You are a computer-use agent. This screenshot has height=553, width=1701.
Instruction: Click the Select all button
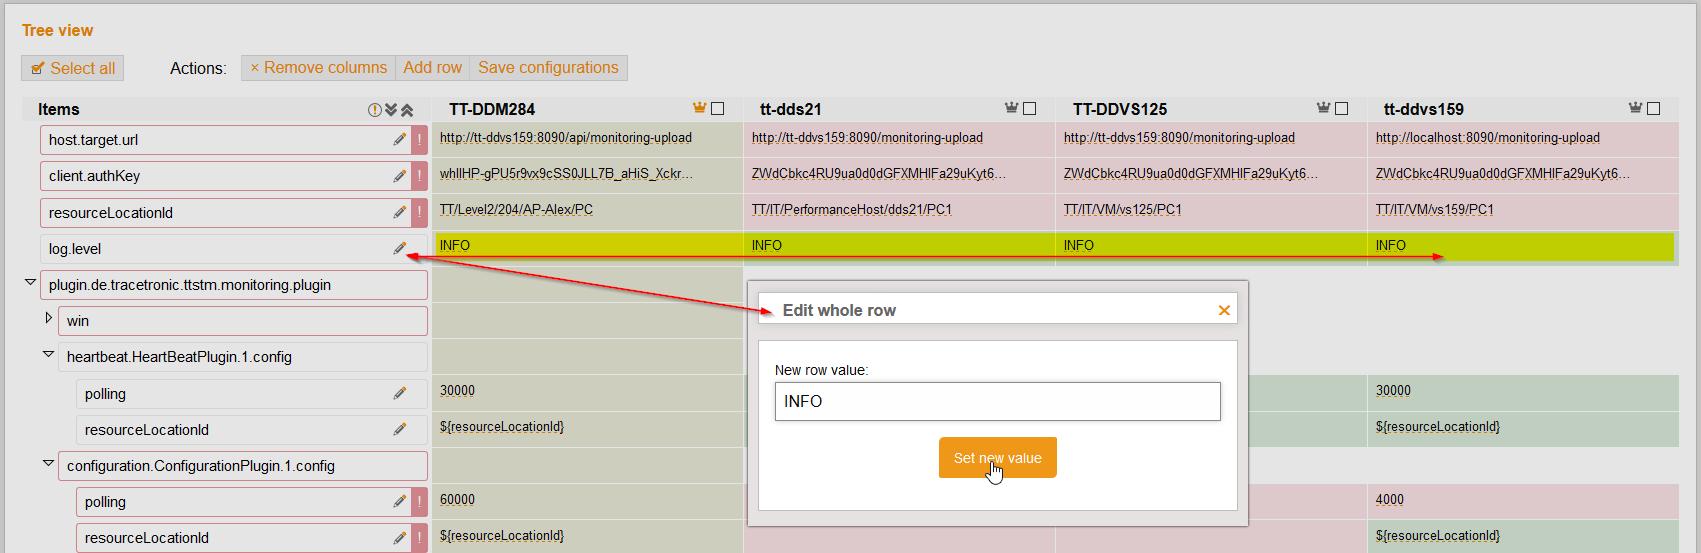pos(73,68)
